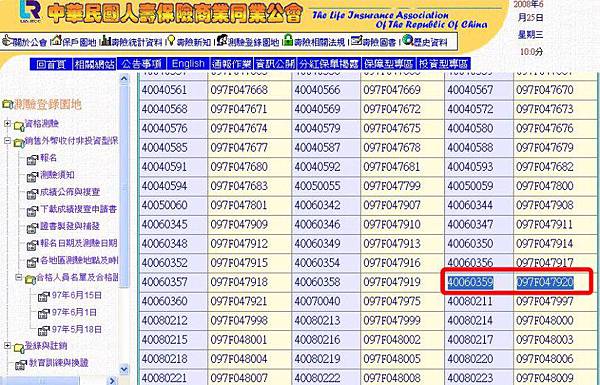Open 公告事項 in blue nav bar
Viewport: 600px width, 385px height.
click(x=142, y=64)
